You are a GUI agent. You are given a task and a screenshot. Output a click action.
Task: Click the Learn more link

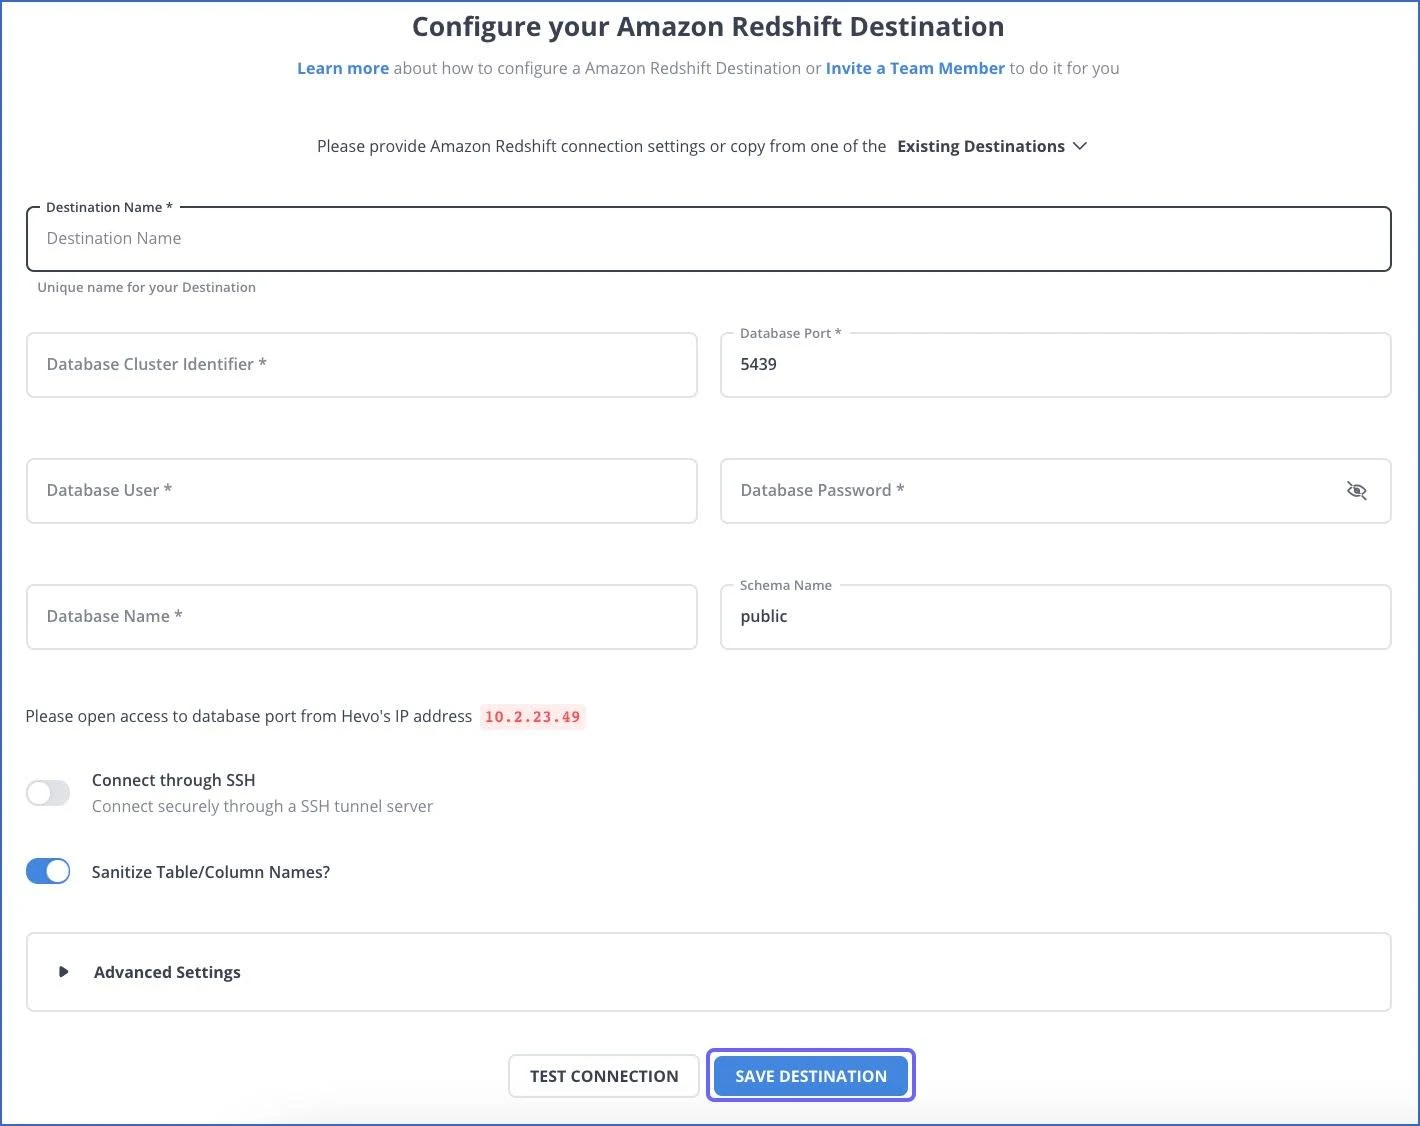[343, 68]
